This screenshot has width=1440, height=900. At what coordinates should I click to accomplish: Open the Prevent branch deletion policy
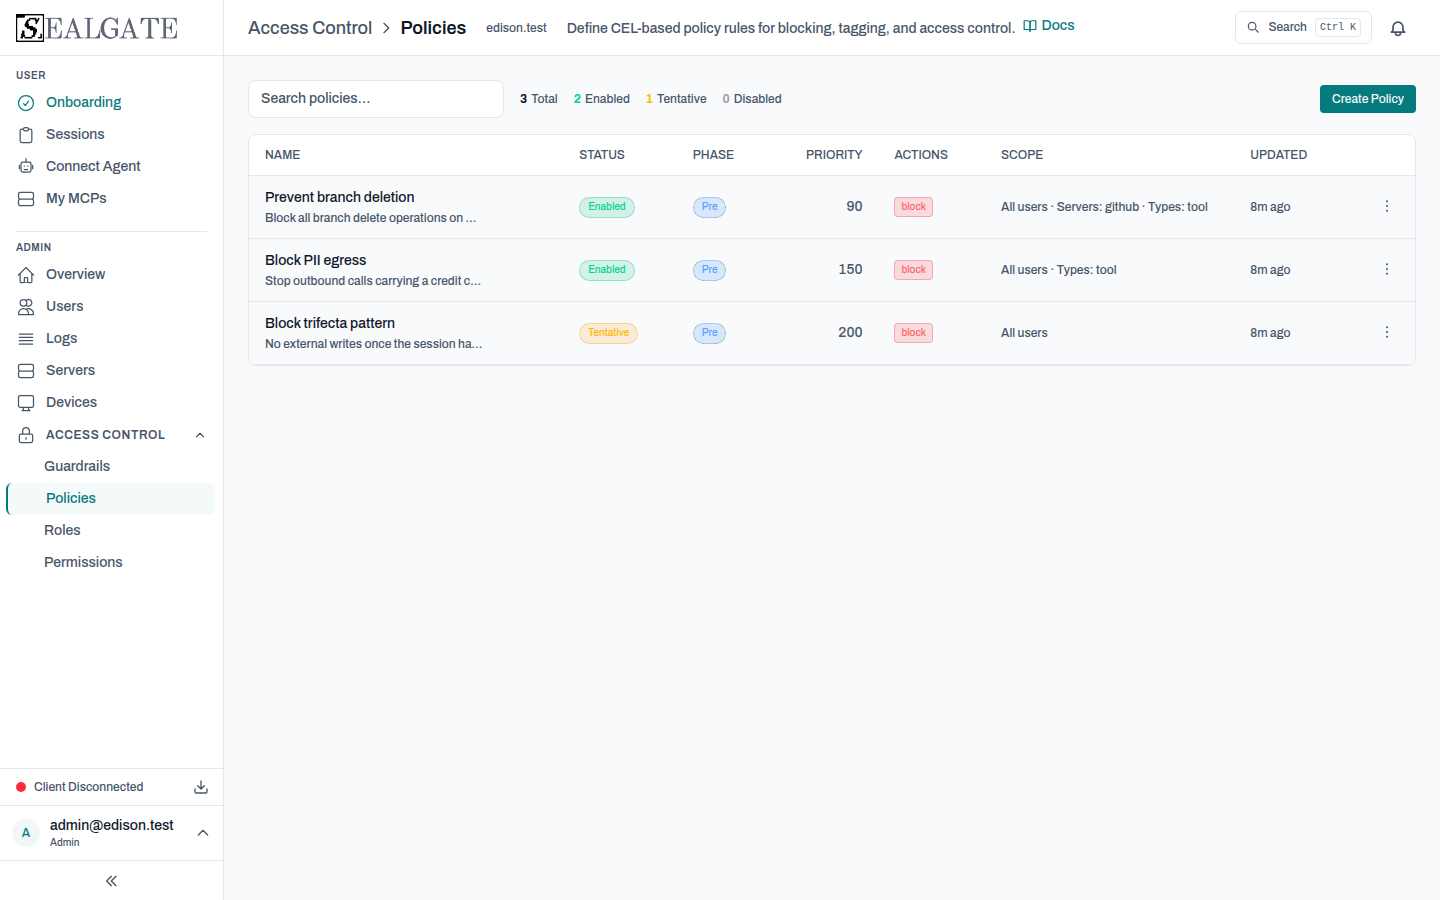point(340,197)
